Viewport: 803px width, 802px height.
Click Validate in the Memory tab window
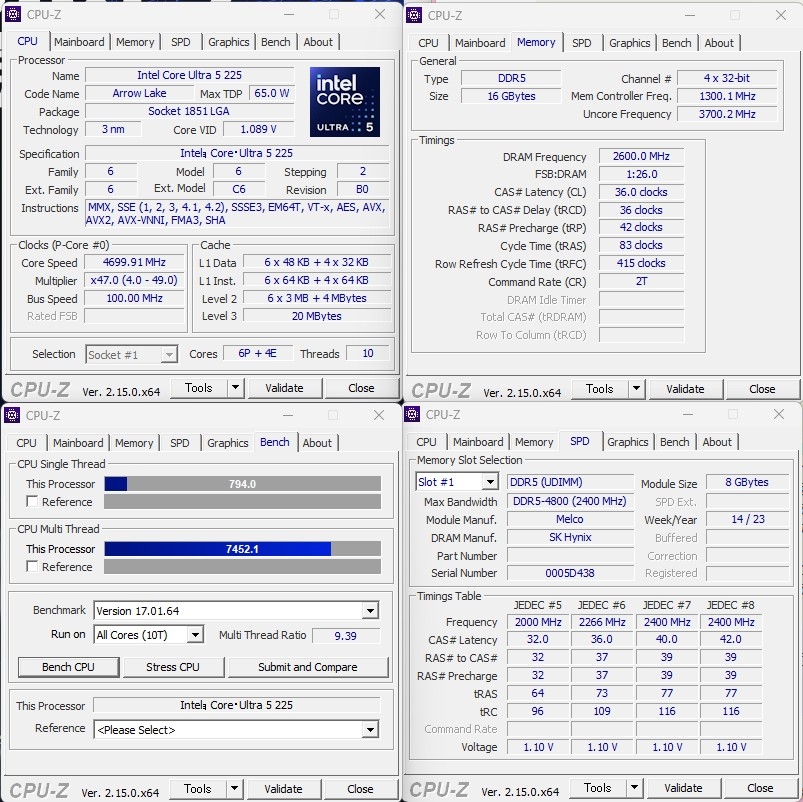tap(685, 389)
